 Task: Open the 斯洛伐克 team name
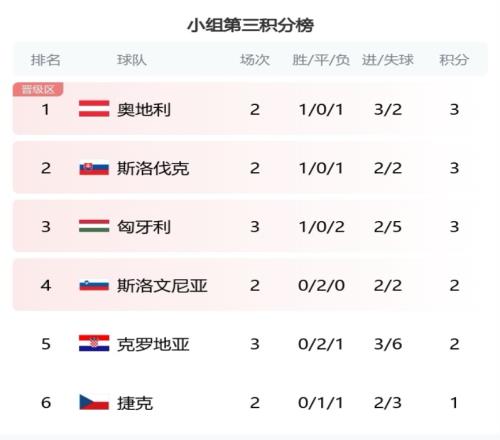click(x=153, y=168)
